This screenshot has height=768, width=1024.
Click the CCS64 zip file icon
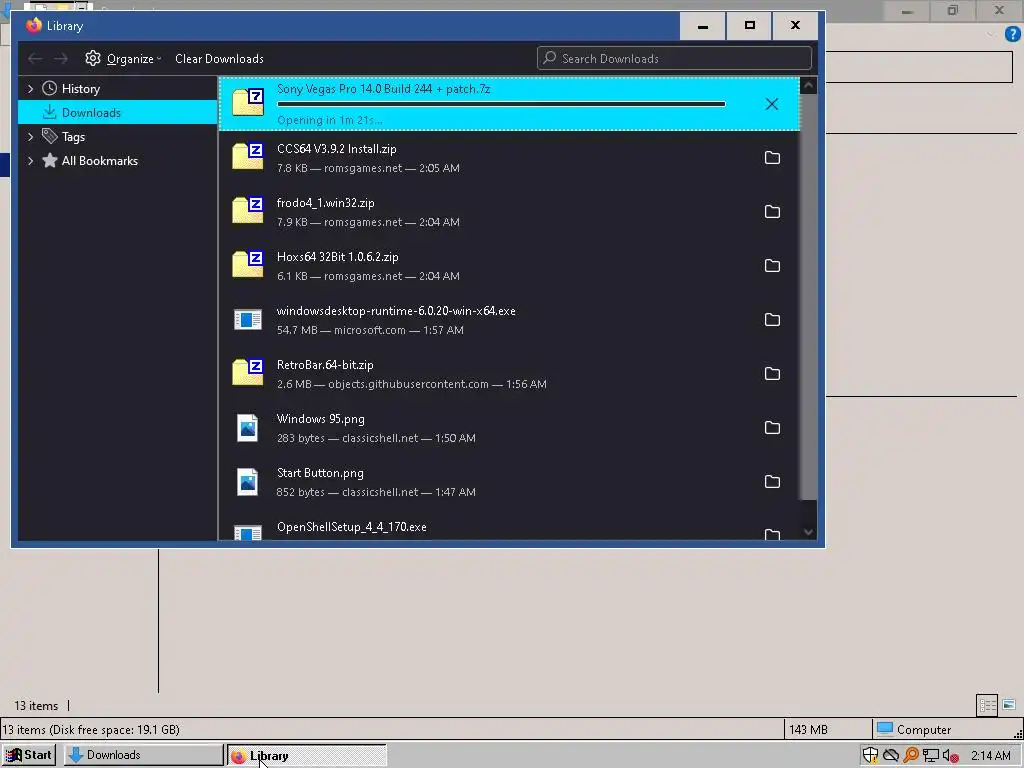[x=248, y=157]
